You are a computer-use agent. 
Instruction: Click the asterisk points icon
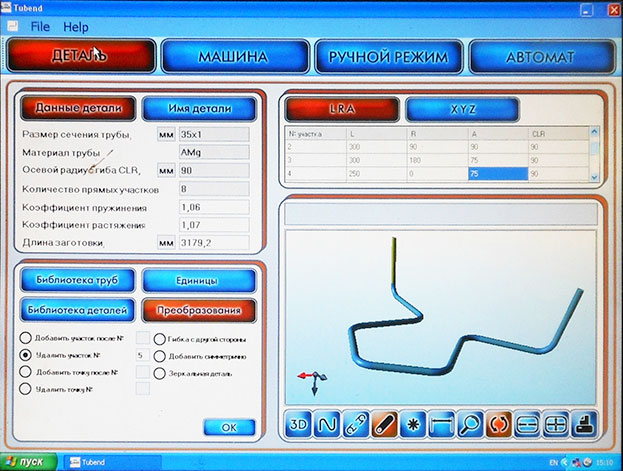click(x=413, y=424)
